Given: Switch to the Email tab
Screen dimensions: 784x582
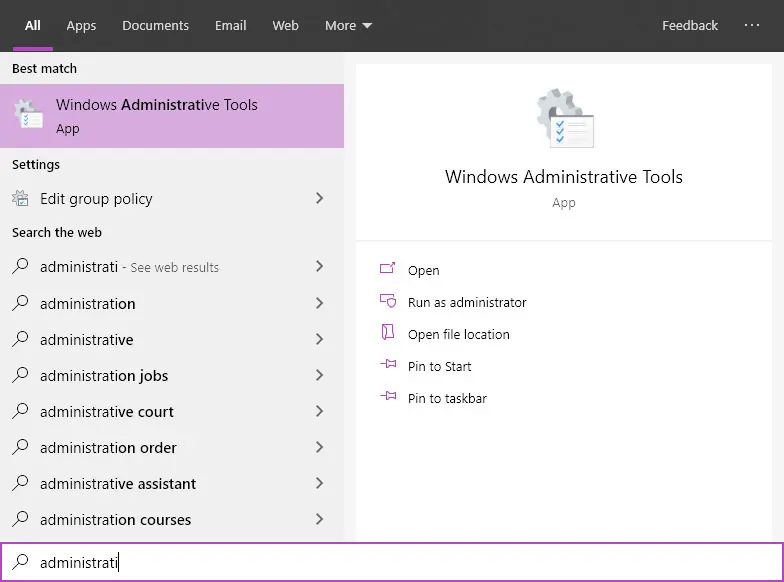Looking at the screenshot, I should 230,26.
